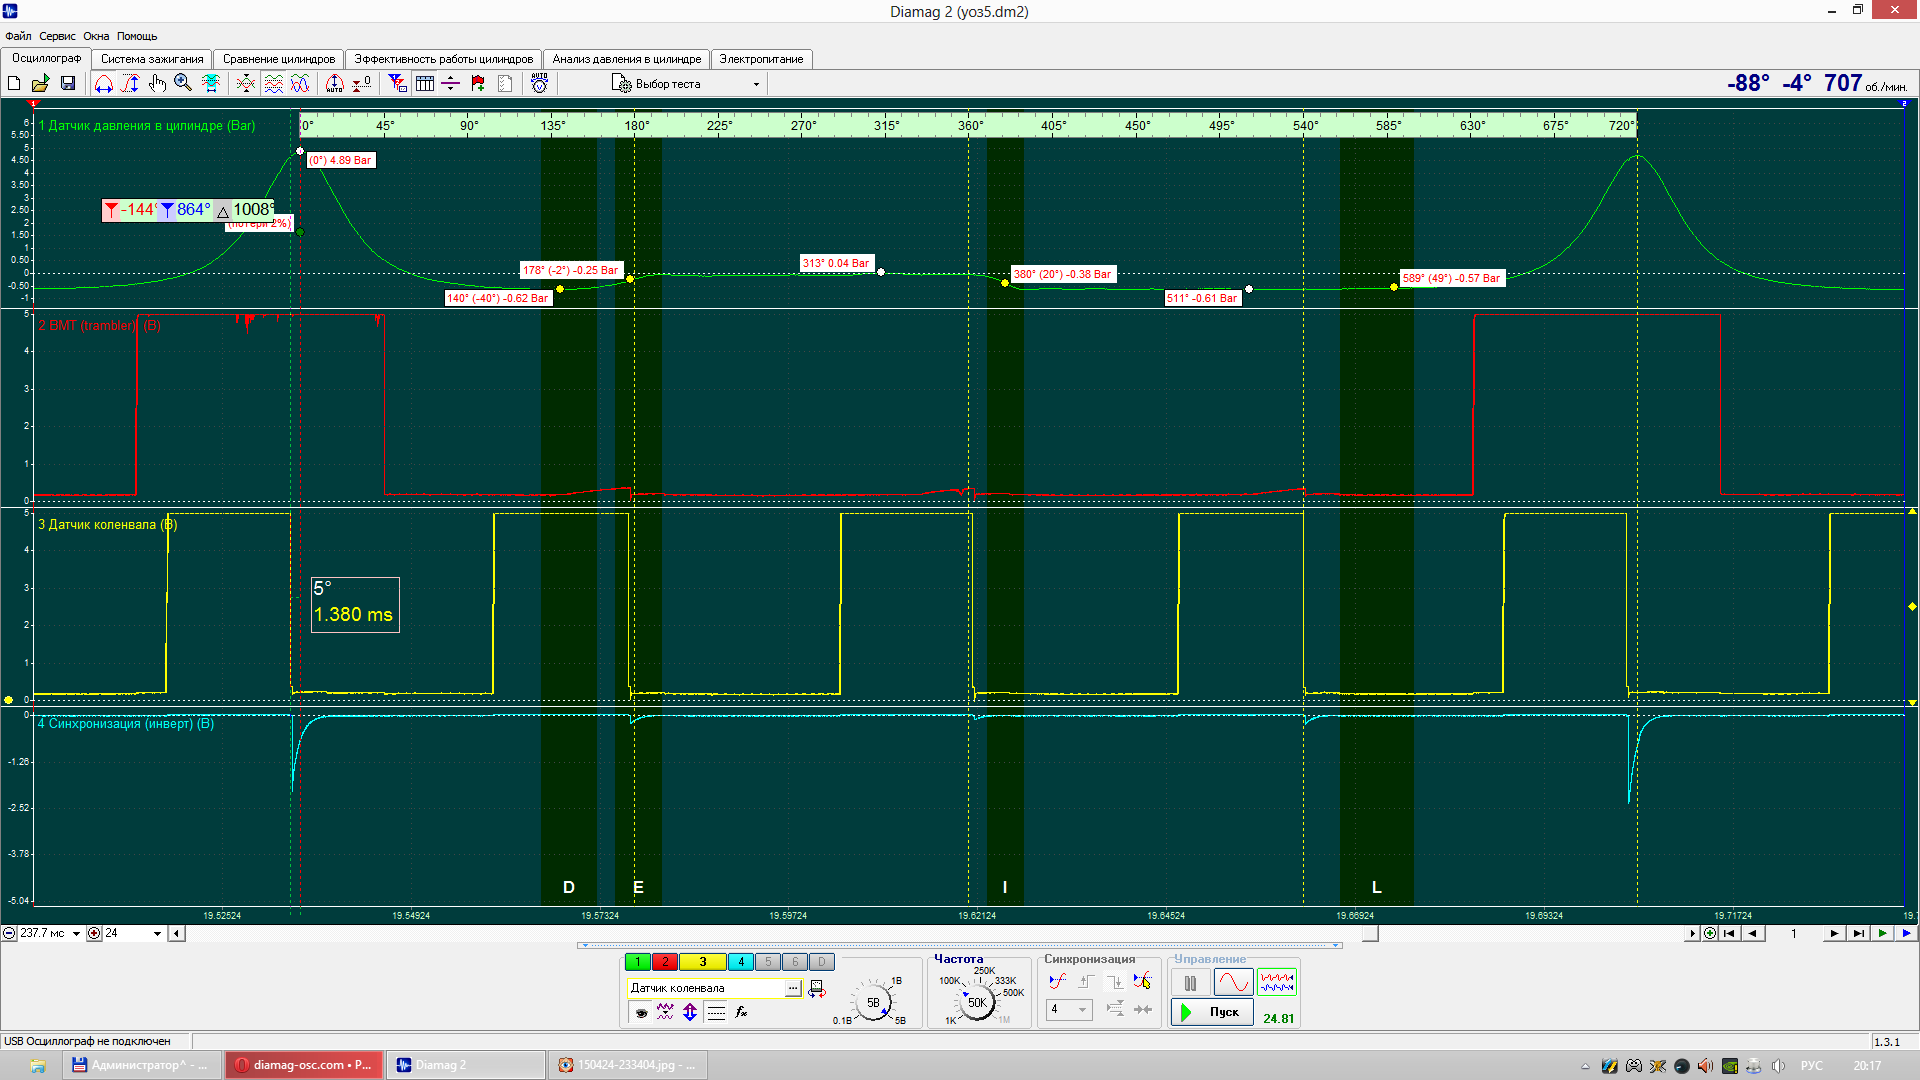1920x1080 pixels.
Task: Open the fx math function icon
Action: pyautogui.click(x=741, y=1013)
